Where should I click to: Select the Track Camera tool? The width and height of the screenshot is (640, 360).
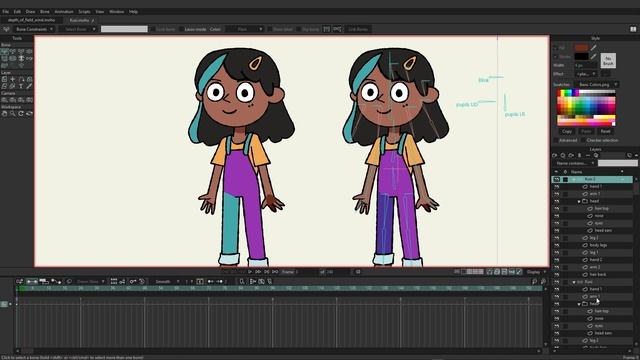[4, 100]
